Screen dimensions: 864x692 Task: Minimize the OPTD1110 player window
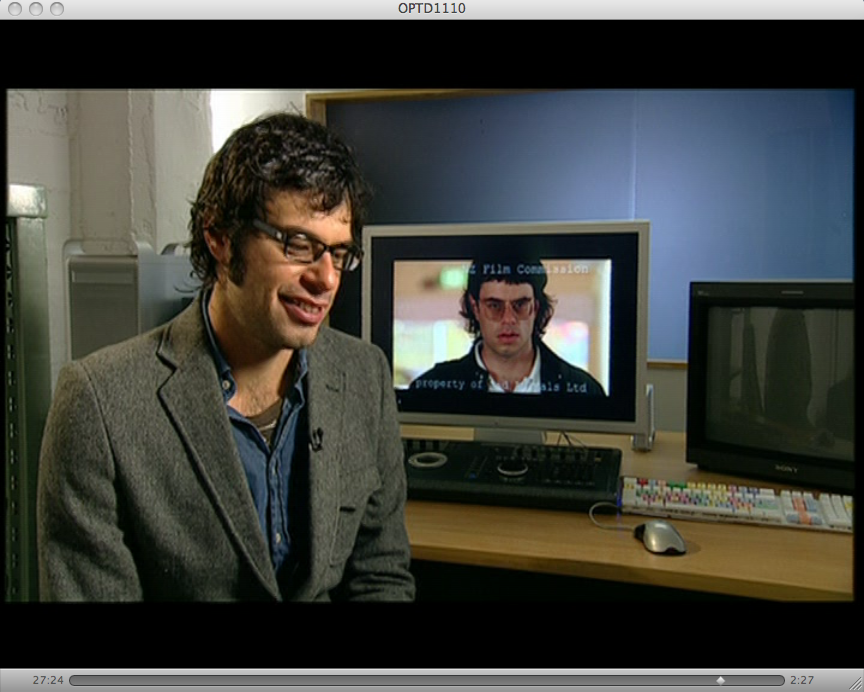(36, 9)
